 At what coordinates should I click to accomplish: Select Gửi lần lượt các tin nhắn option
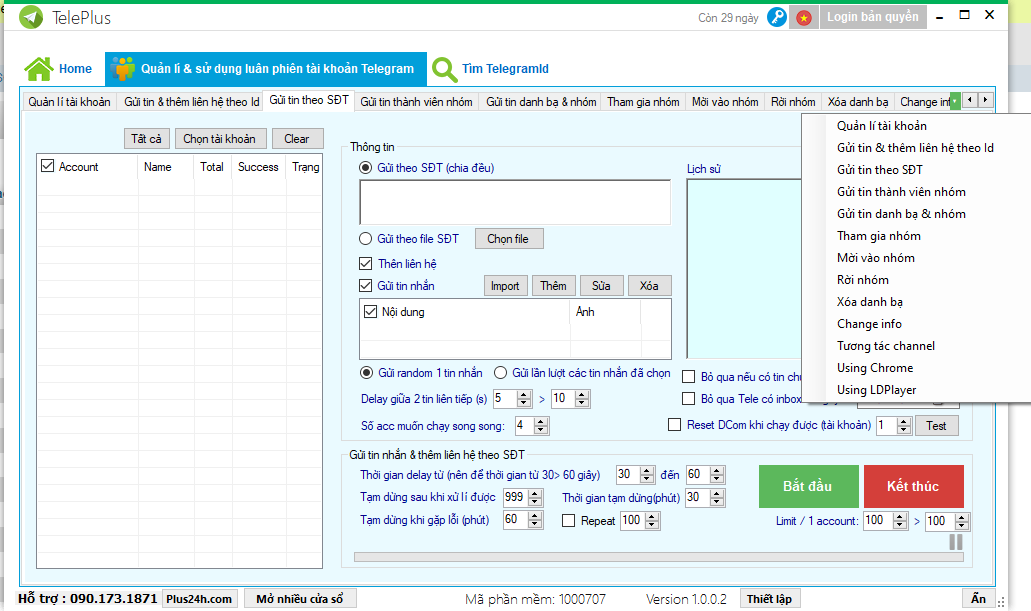pyautogui.click(x=500, y=373)
